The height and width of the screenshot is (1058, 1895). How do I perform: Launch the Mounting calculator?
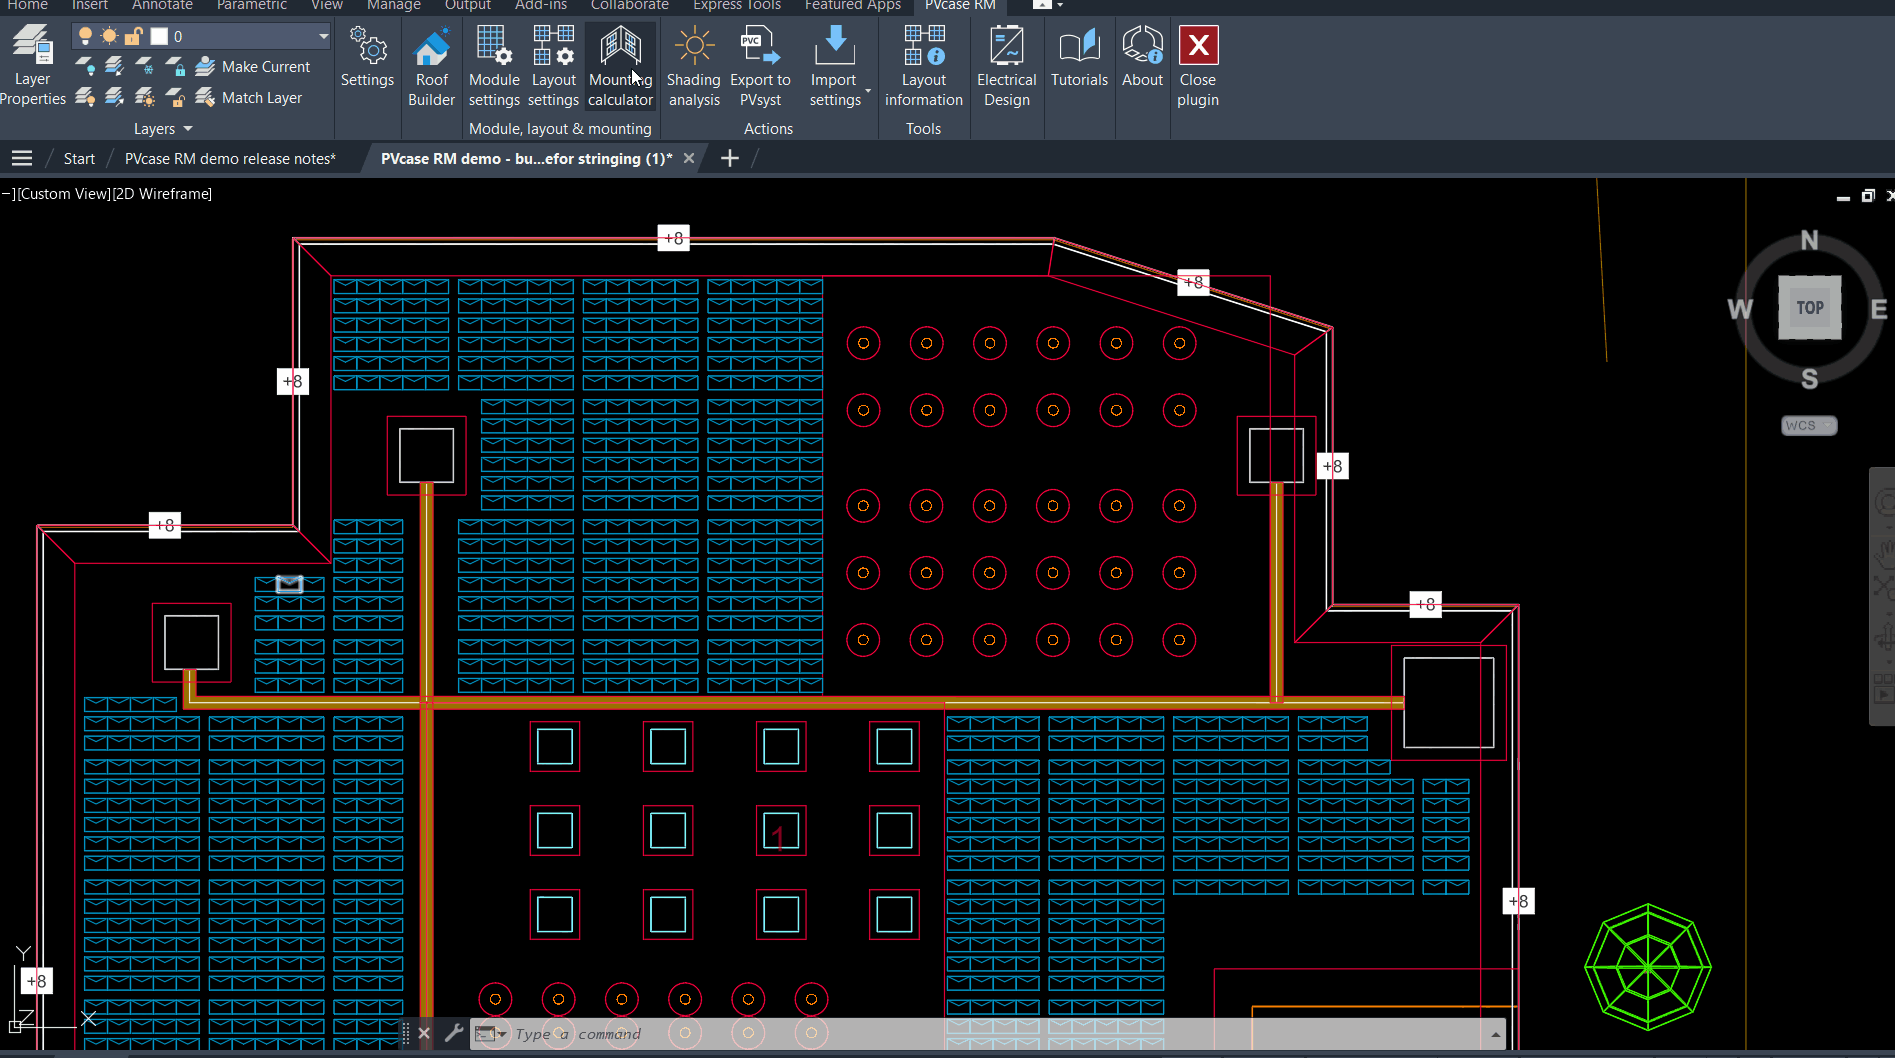(x=620, y=67)
